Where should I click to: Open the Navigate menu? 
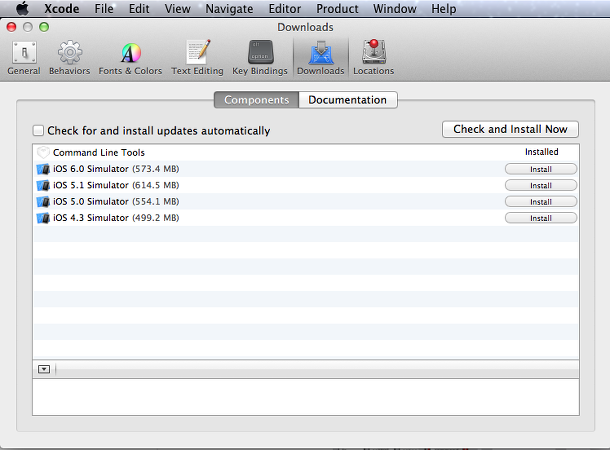(x=229, y=9)
